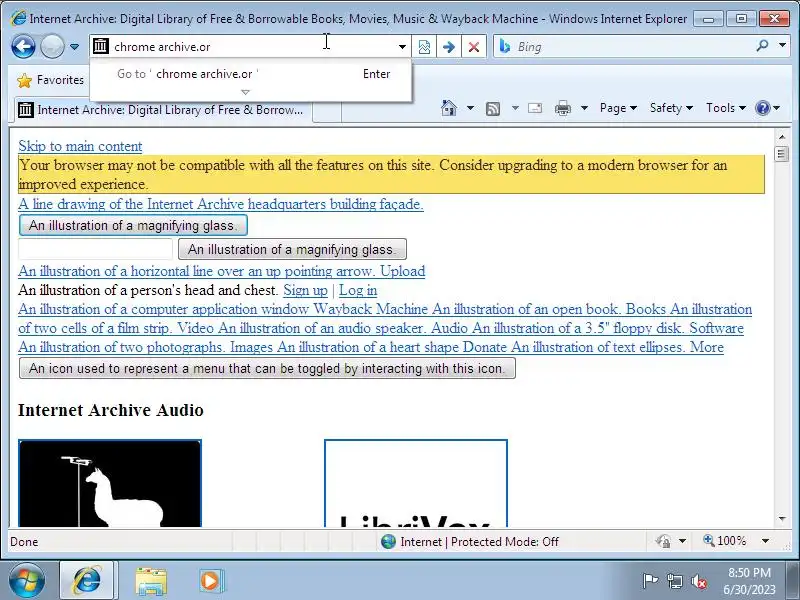This screenshot has height=600, width=800.
Task: Open the Safety menu
Action: coord(671,108)
